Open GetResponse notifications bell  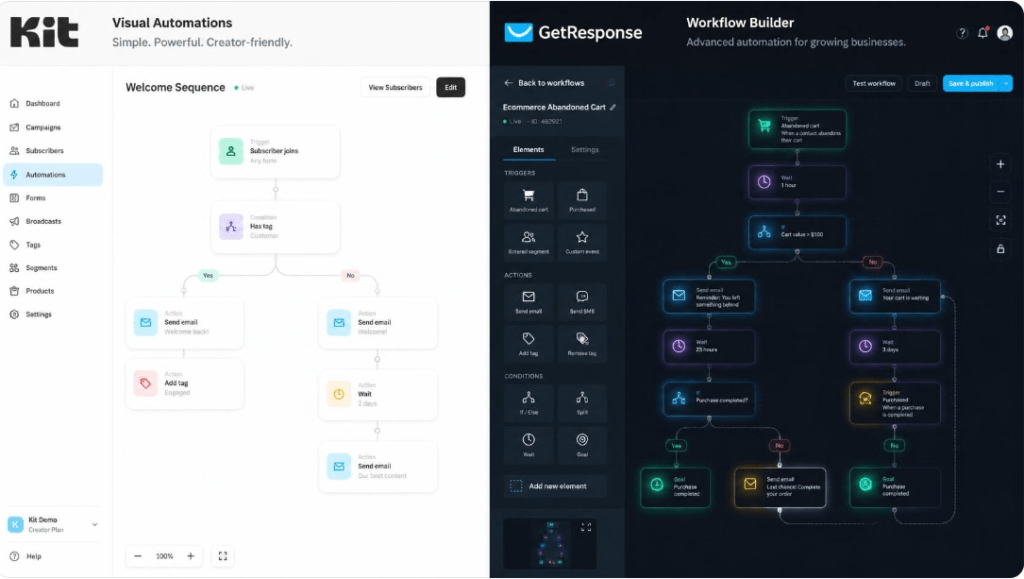(983, 33)
